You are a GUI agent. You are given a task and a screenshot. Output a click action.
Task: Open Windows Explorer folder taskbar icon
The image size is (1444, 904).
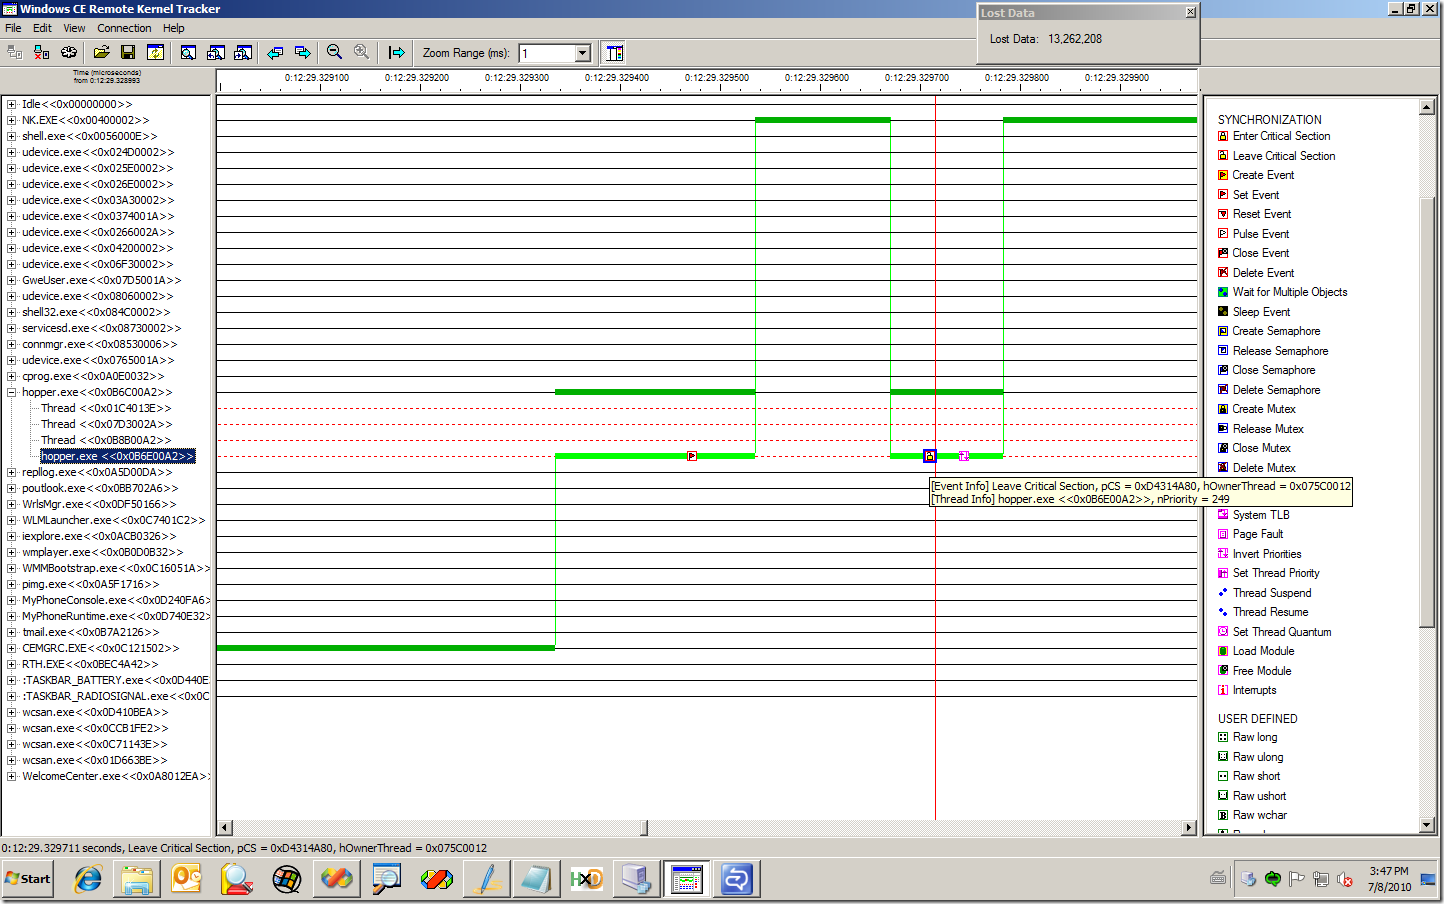coord(137,880)
